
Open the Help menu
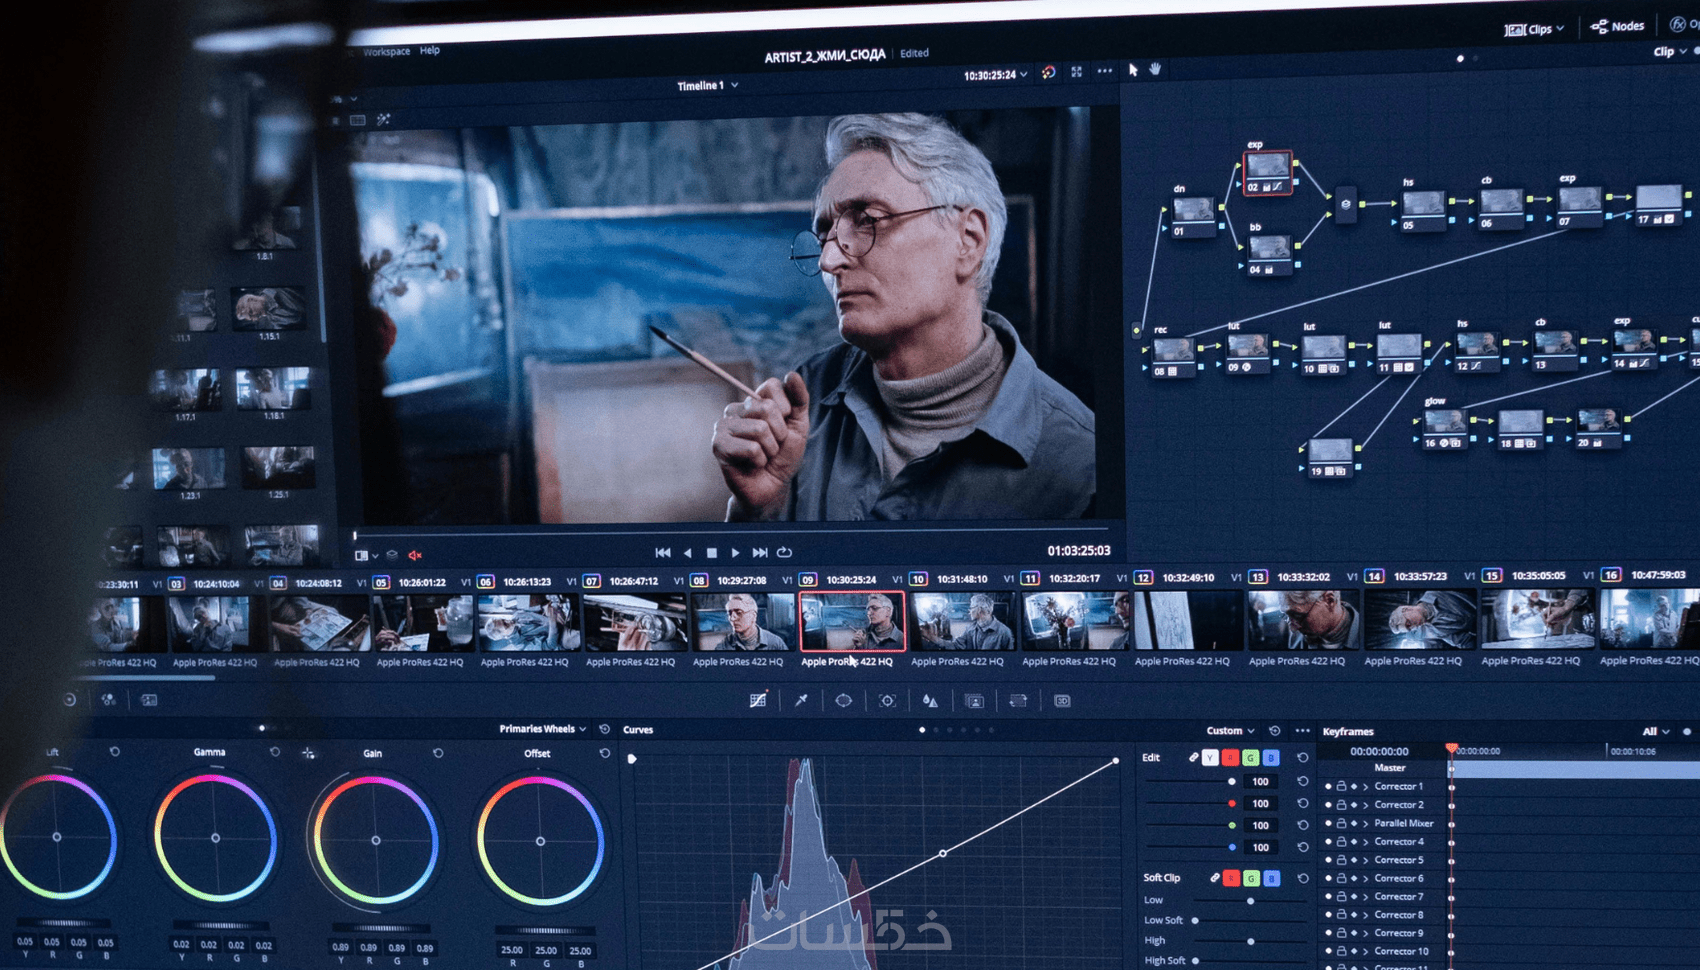click(x=430, y=50)
